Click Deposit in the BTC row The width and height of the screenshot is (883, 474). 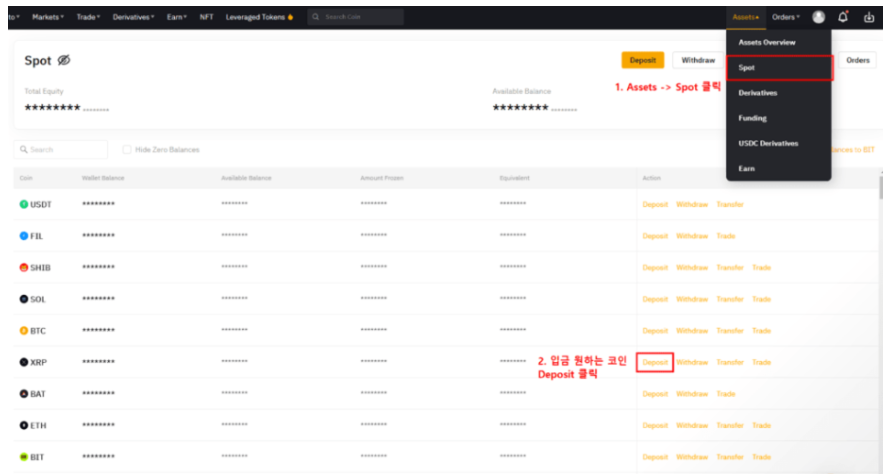(655, 330)
